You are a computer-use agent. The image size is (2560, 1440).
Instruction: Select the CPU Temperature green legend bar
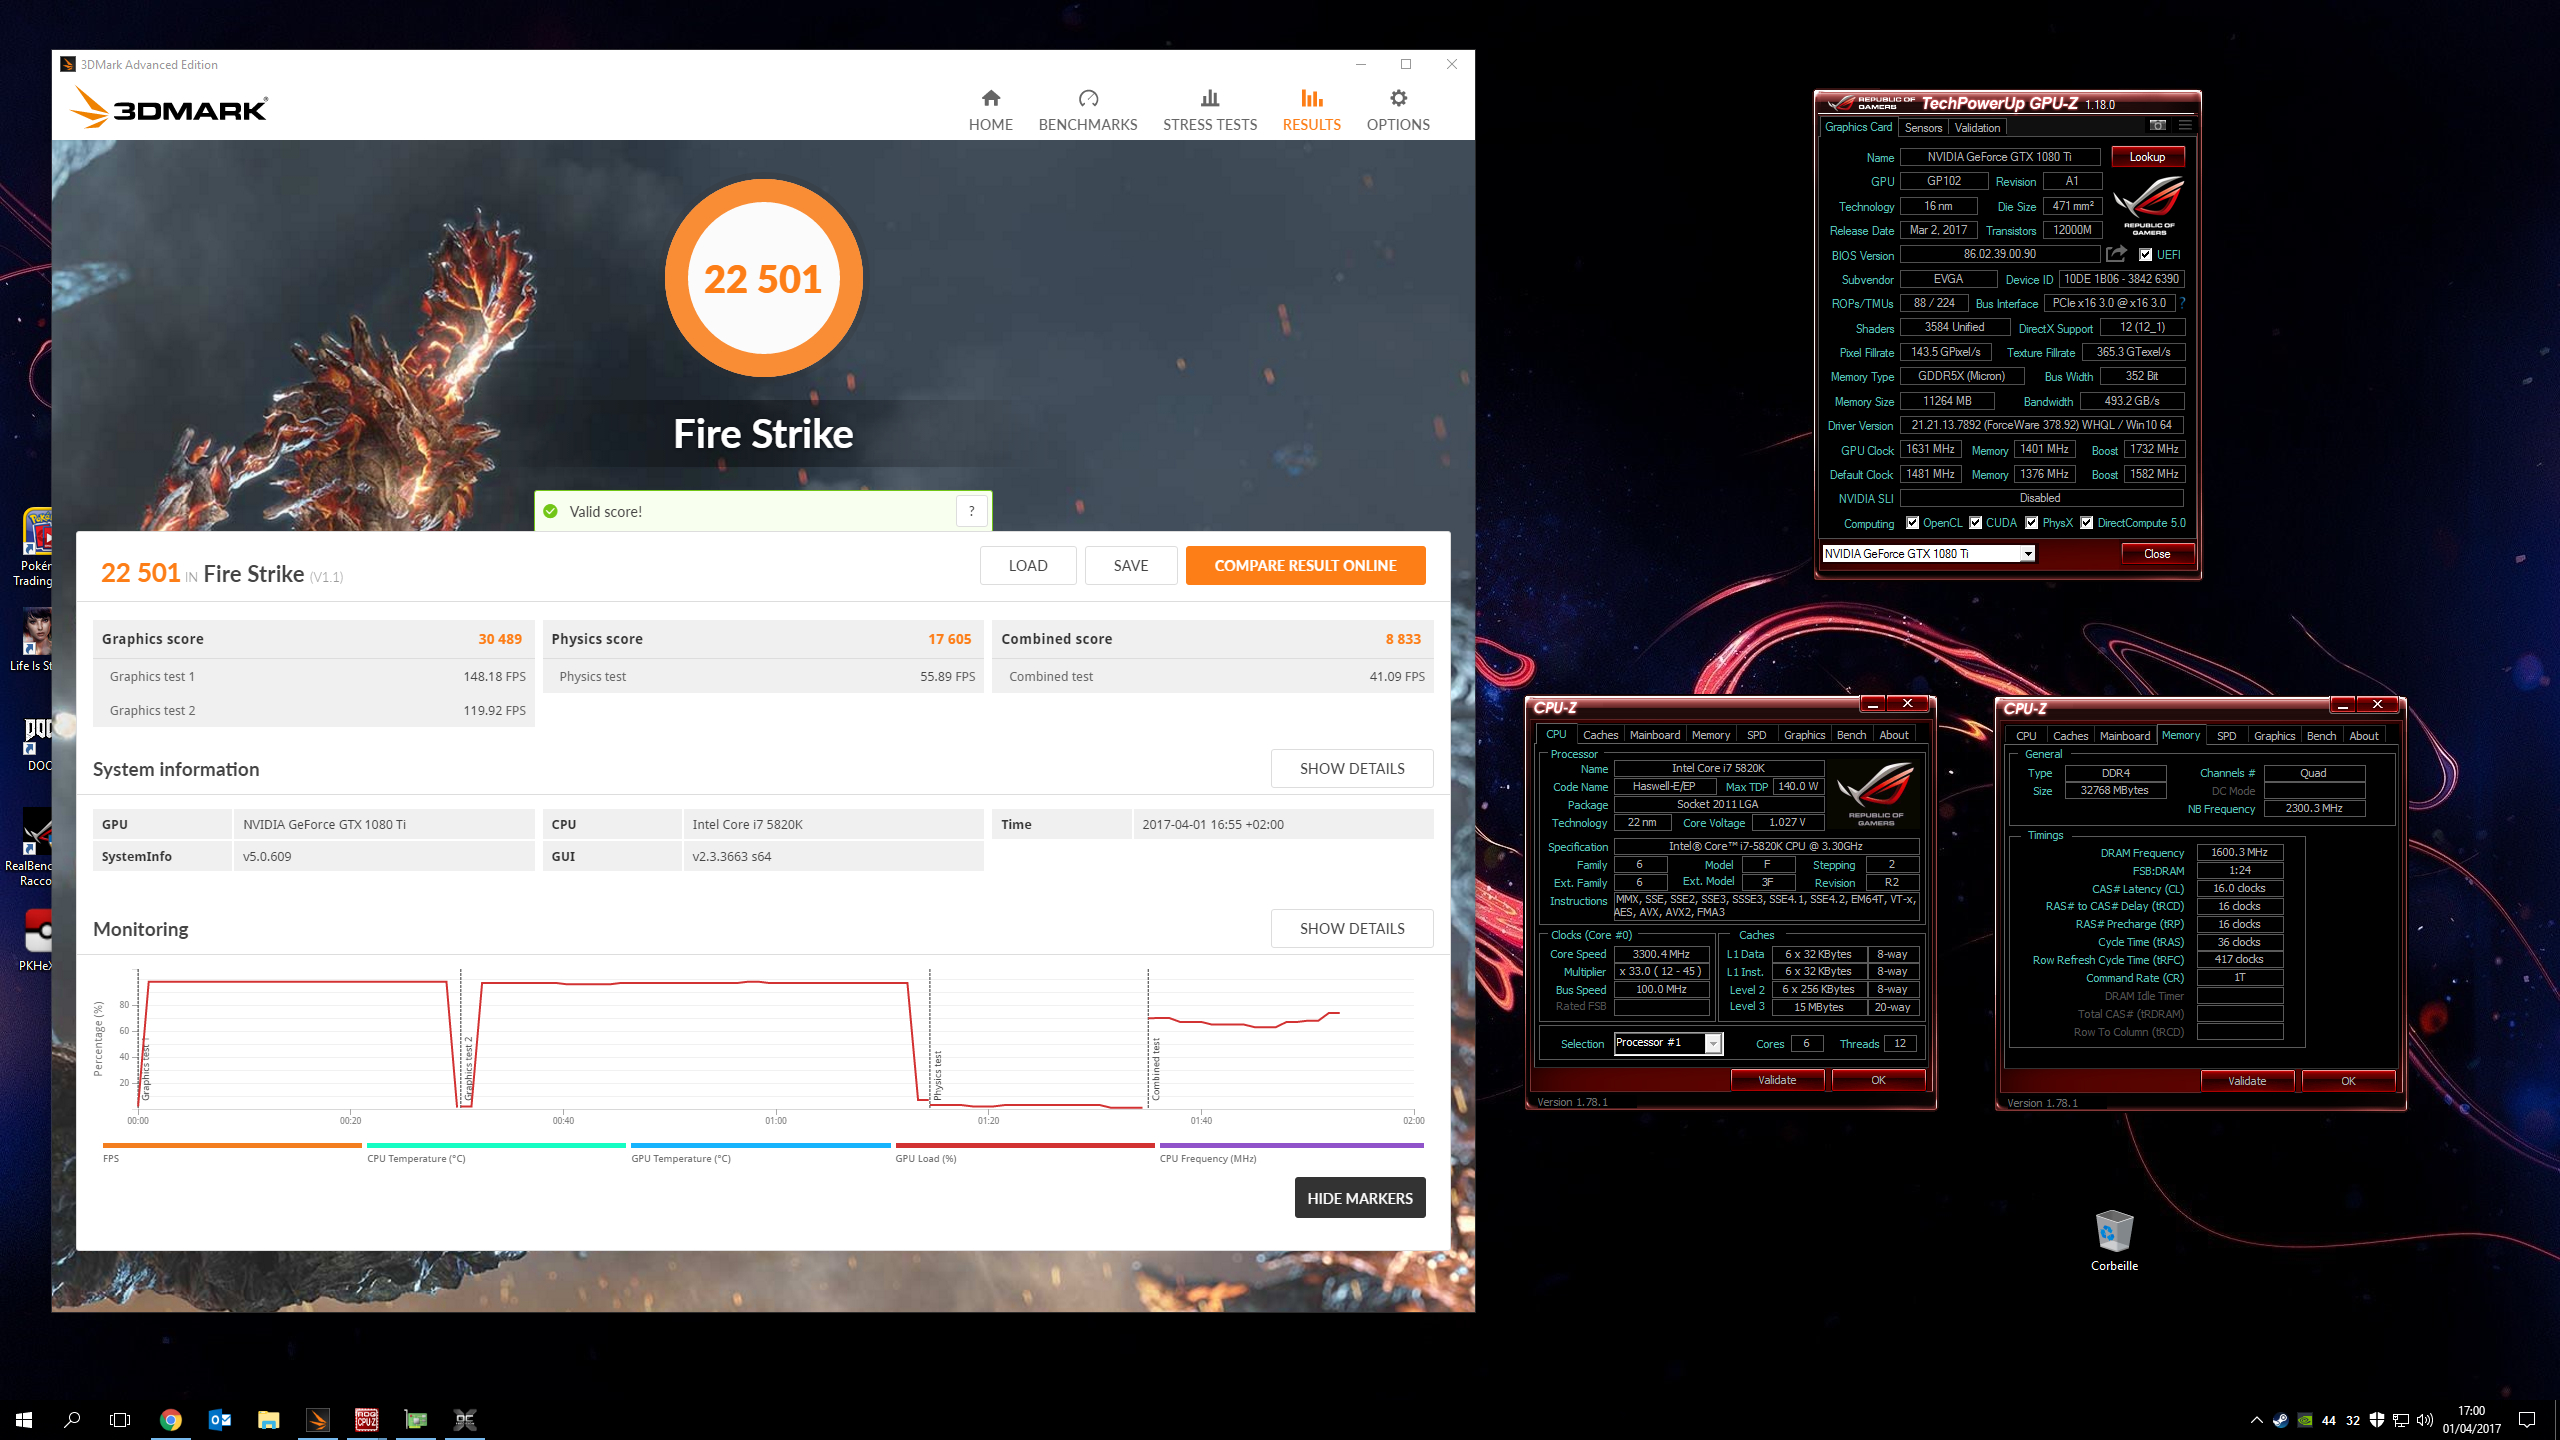coord(496,1146)
